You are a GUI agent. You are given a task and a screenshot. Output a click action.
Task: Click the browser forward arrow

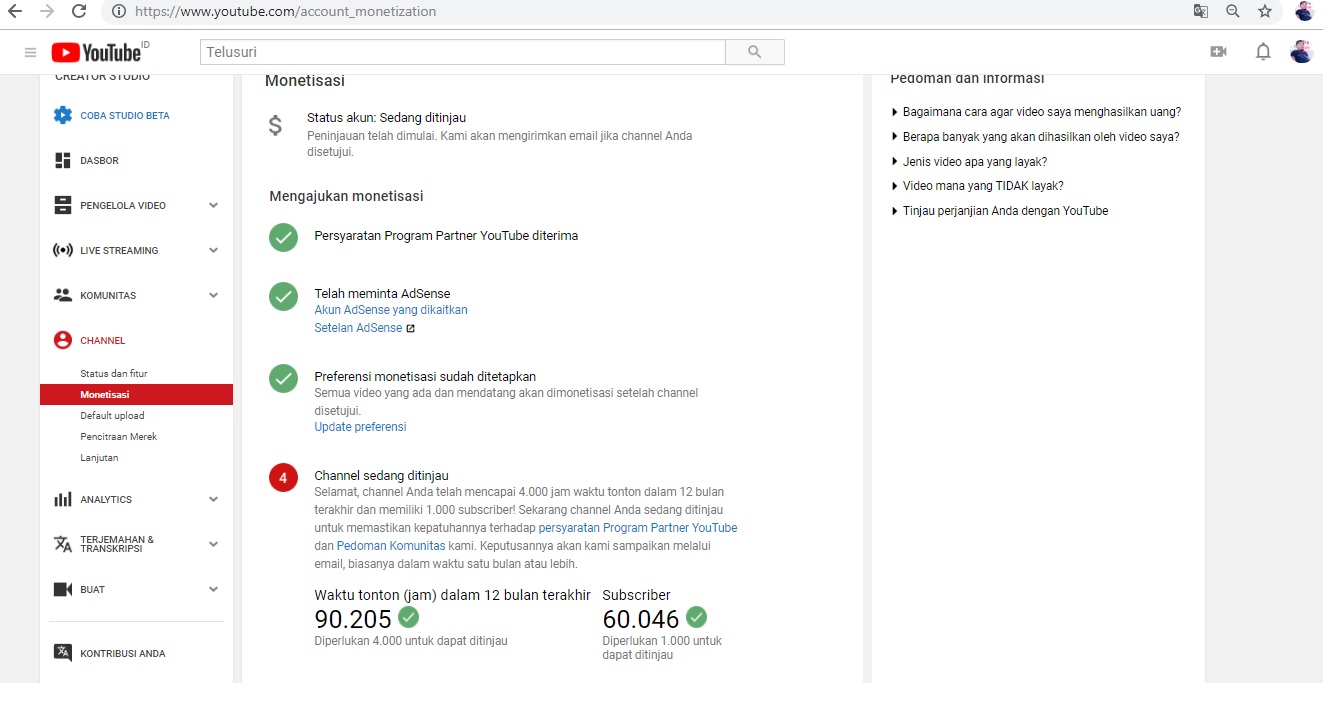[46, 12]
